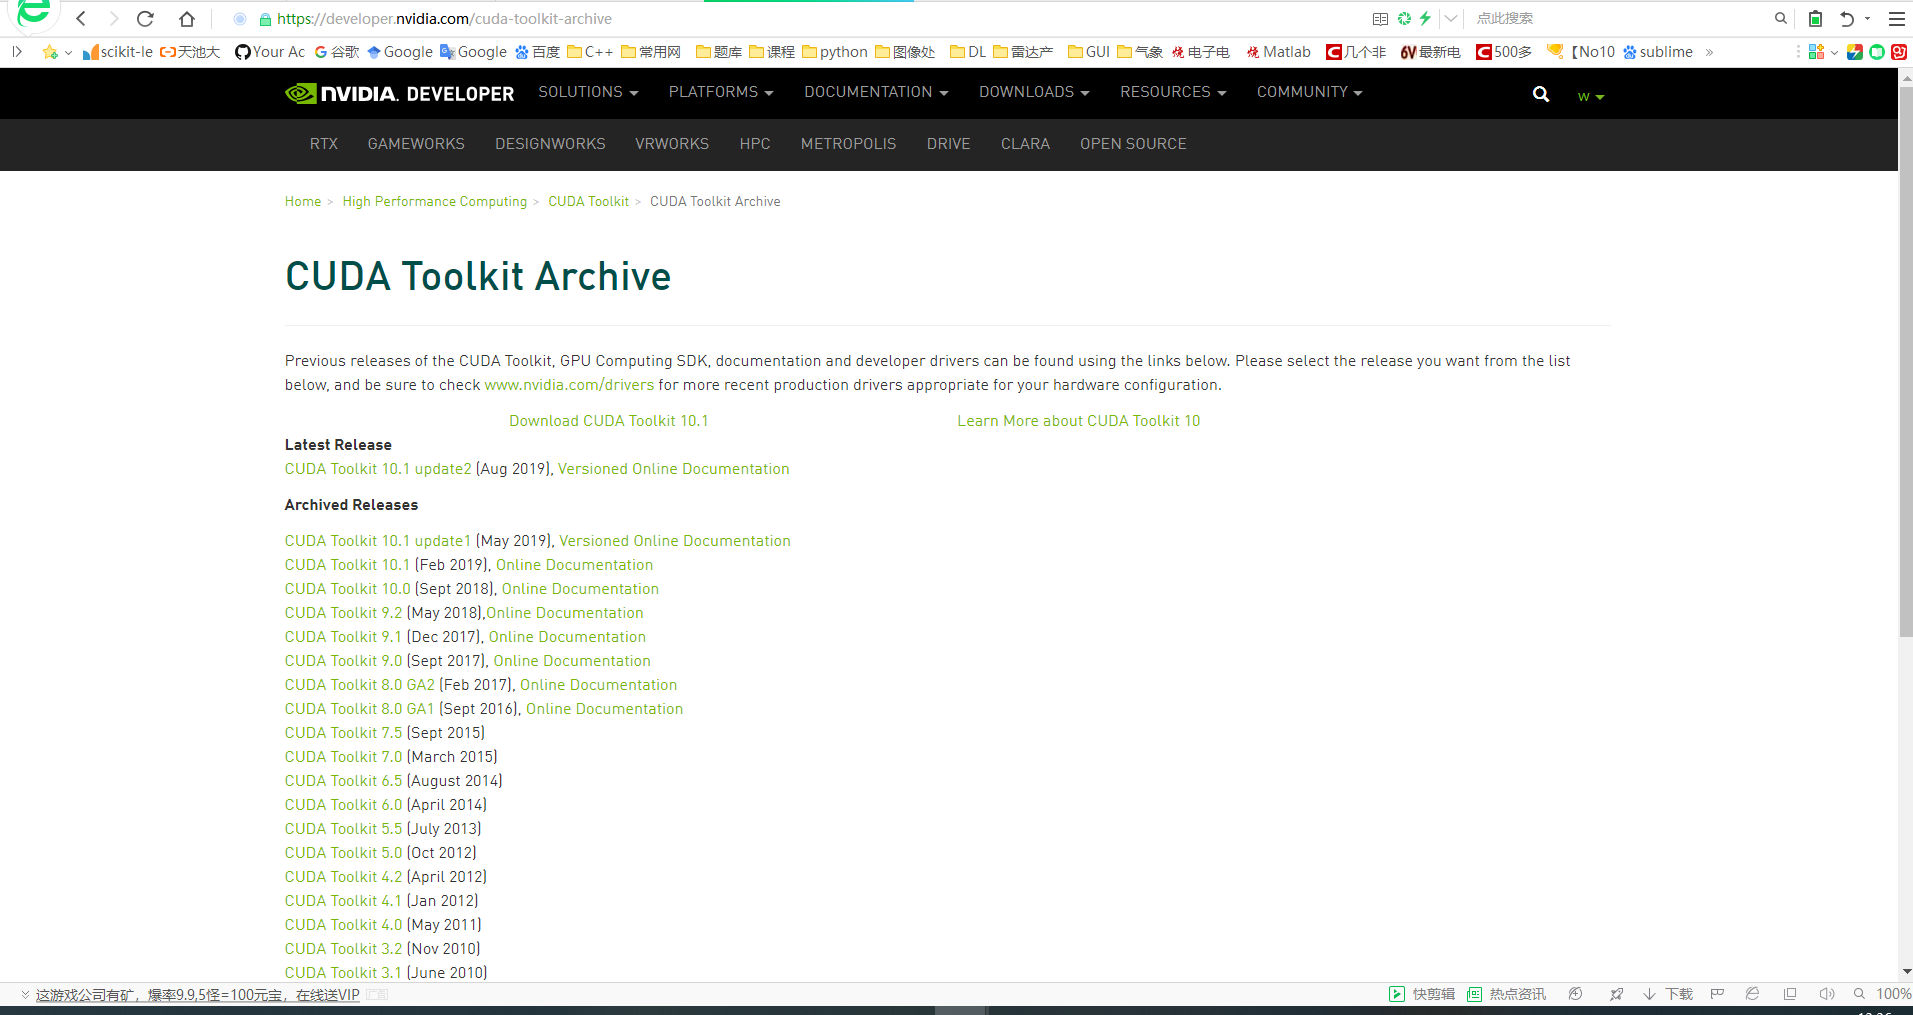Open CUDA Toolkit 10.1 update2 link
The image size is (1913, 1015).
tap(378, 469)
